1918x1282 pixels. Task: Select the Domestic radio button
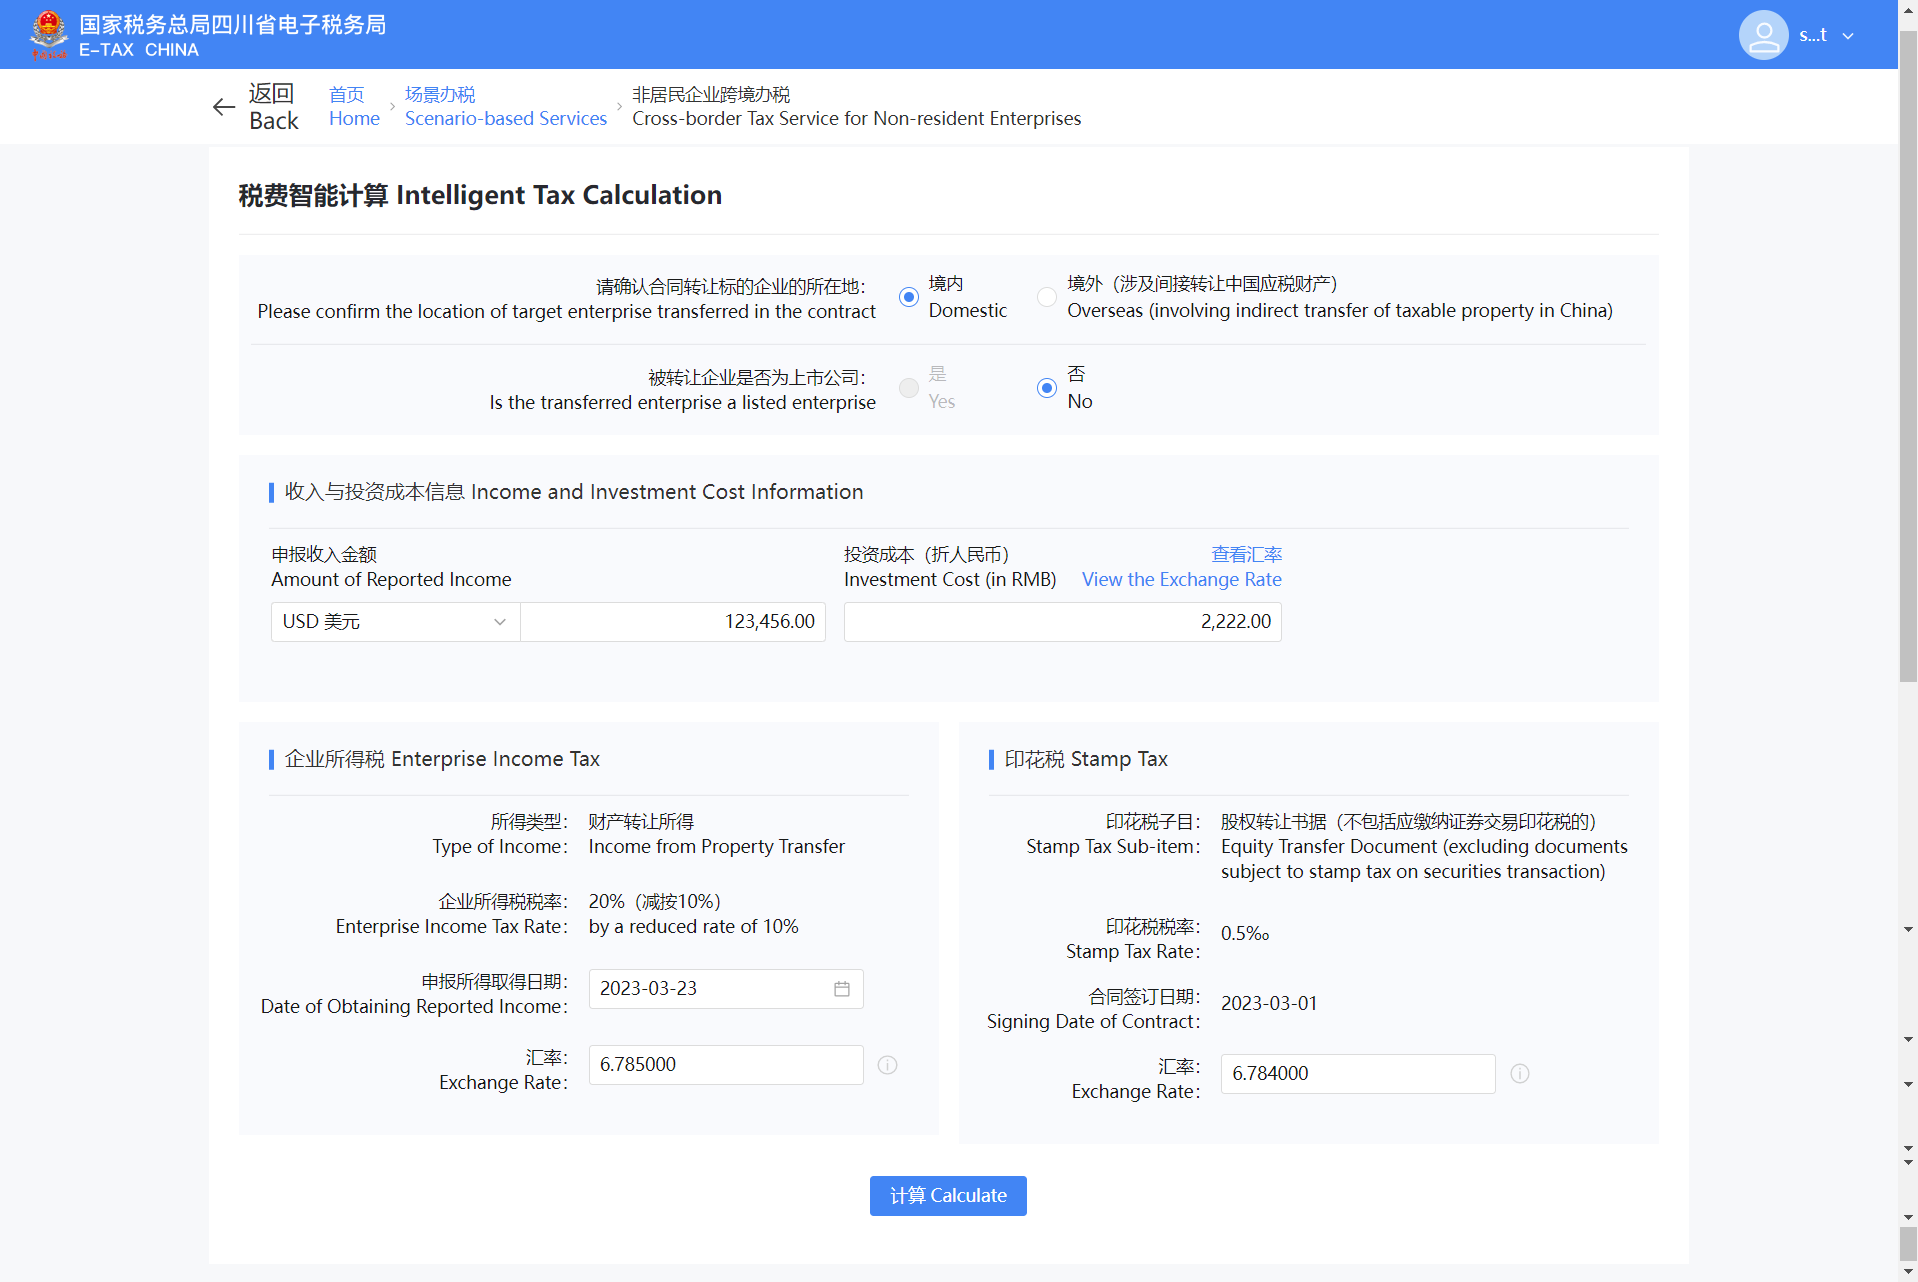click(x=908, y=297)
